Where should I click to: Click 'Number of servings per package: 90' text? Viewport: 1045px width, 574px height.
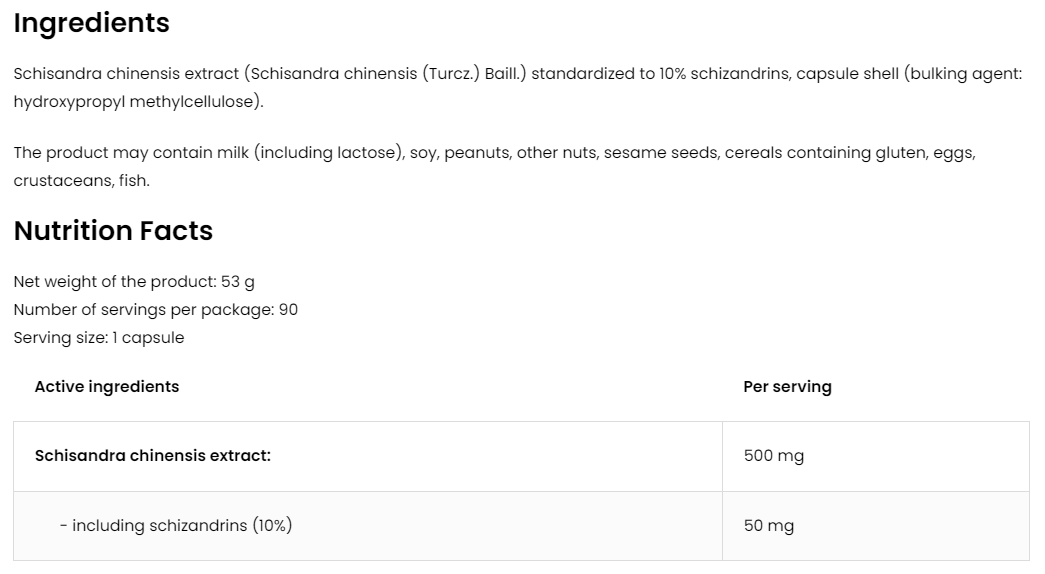155,310
